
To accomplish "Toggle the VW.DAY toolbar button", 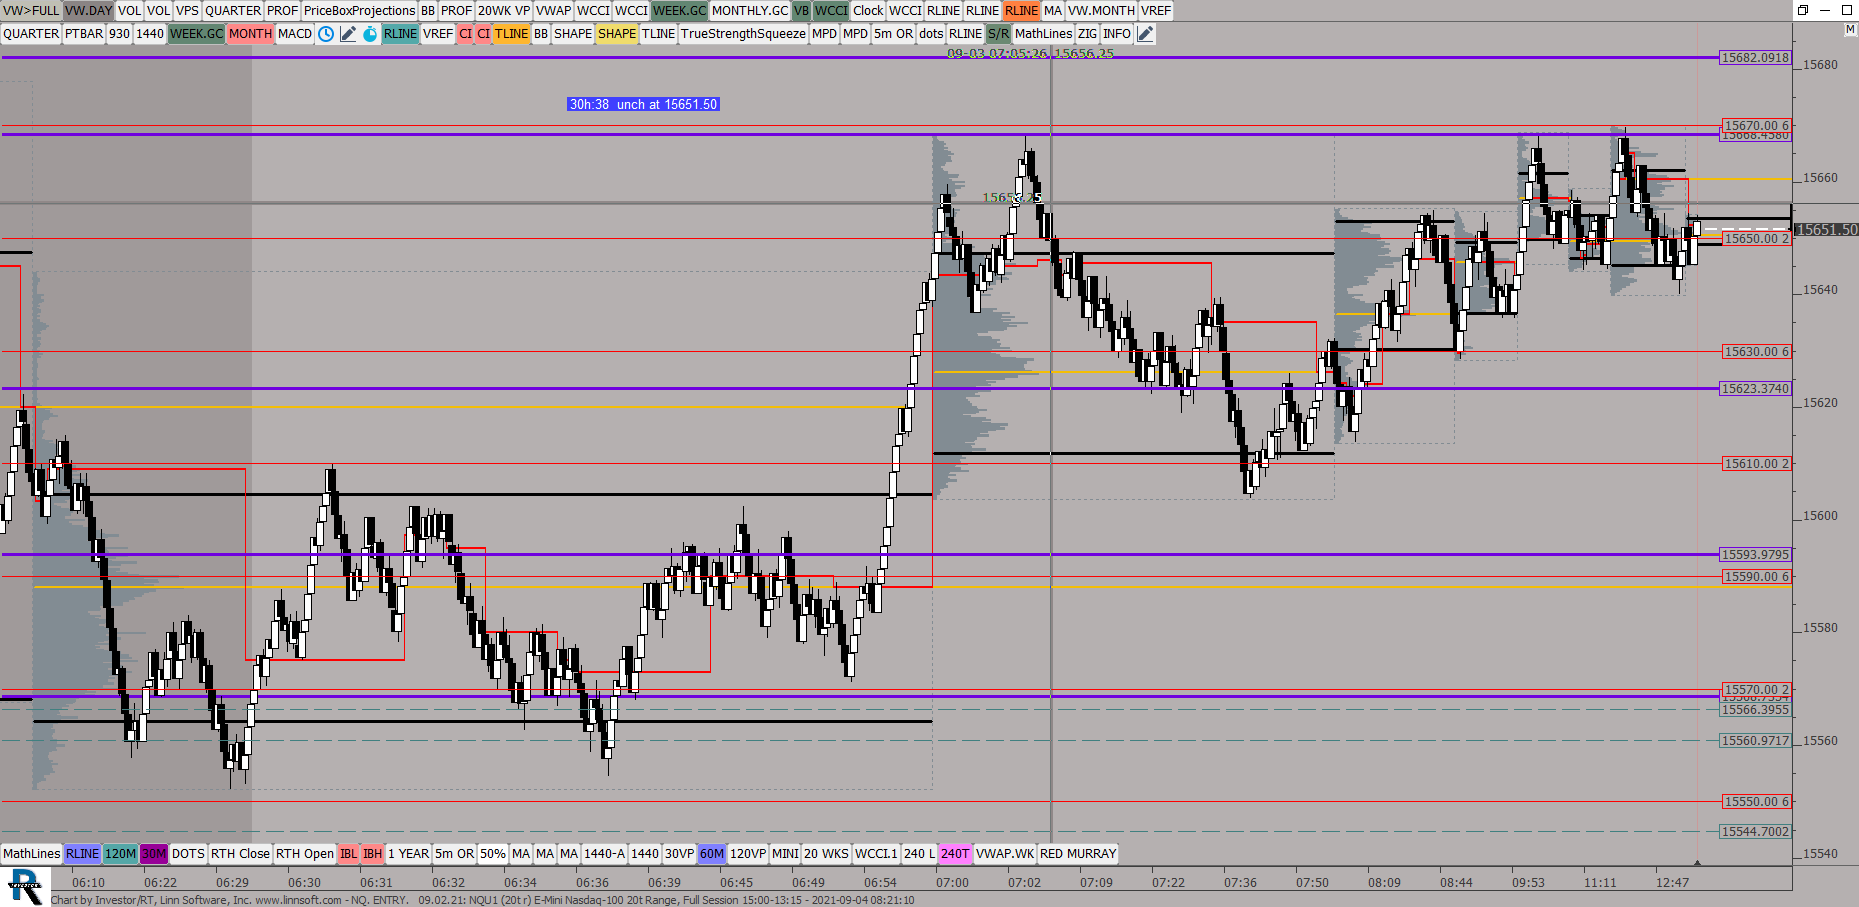I will click(x=88, y=11).
